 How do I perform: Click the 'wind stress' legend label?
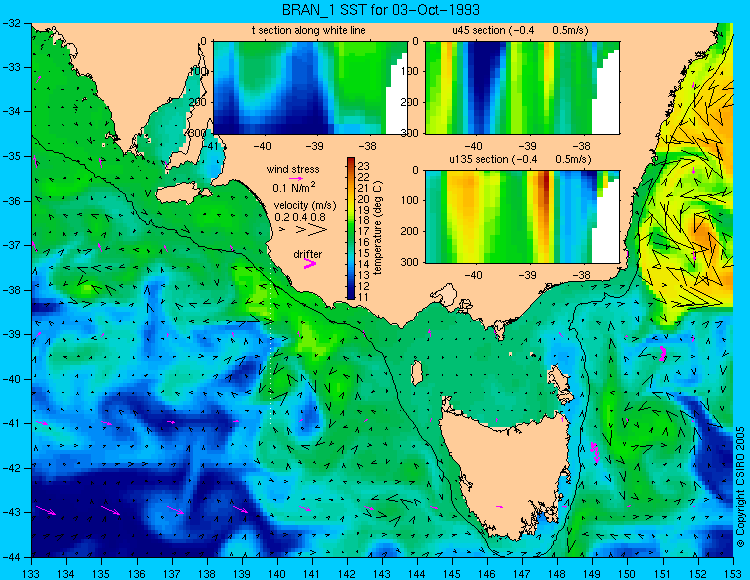pos(293,169)
